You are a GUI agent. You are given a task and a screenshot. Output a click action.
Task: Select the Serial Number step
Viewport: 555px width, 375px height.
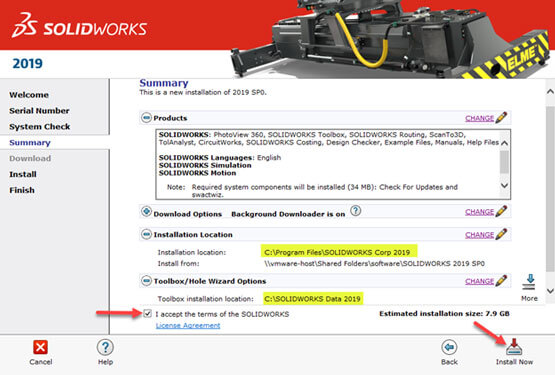tap(39, 111)
